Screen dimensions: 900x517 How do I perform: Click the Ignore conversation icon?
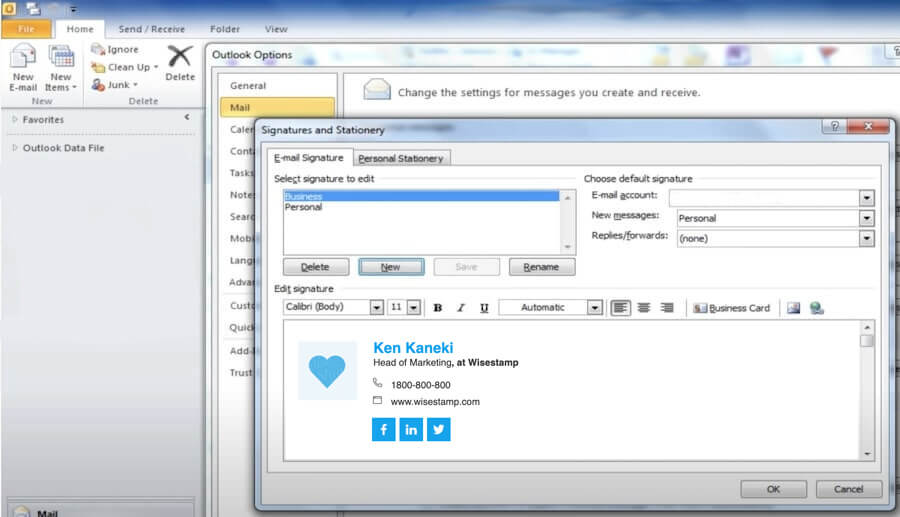click(98, 49)
